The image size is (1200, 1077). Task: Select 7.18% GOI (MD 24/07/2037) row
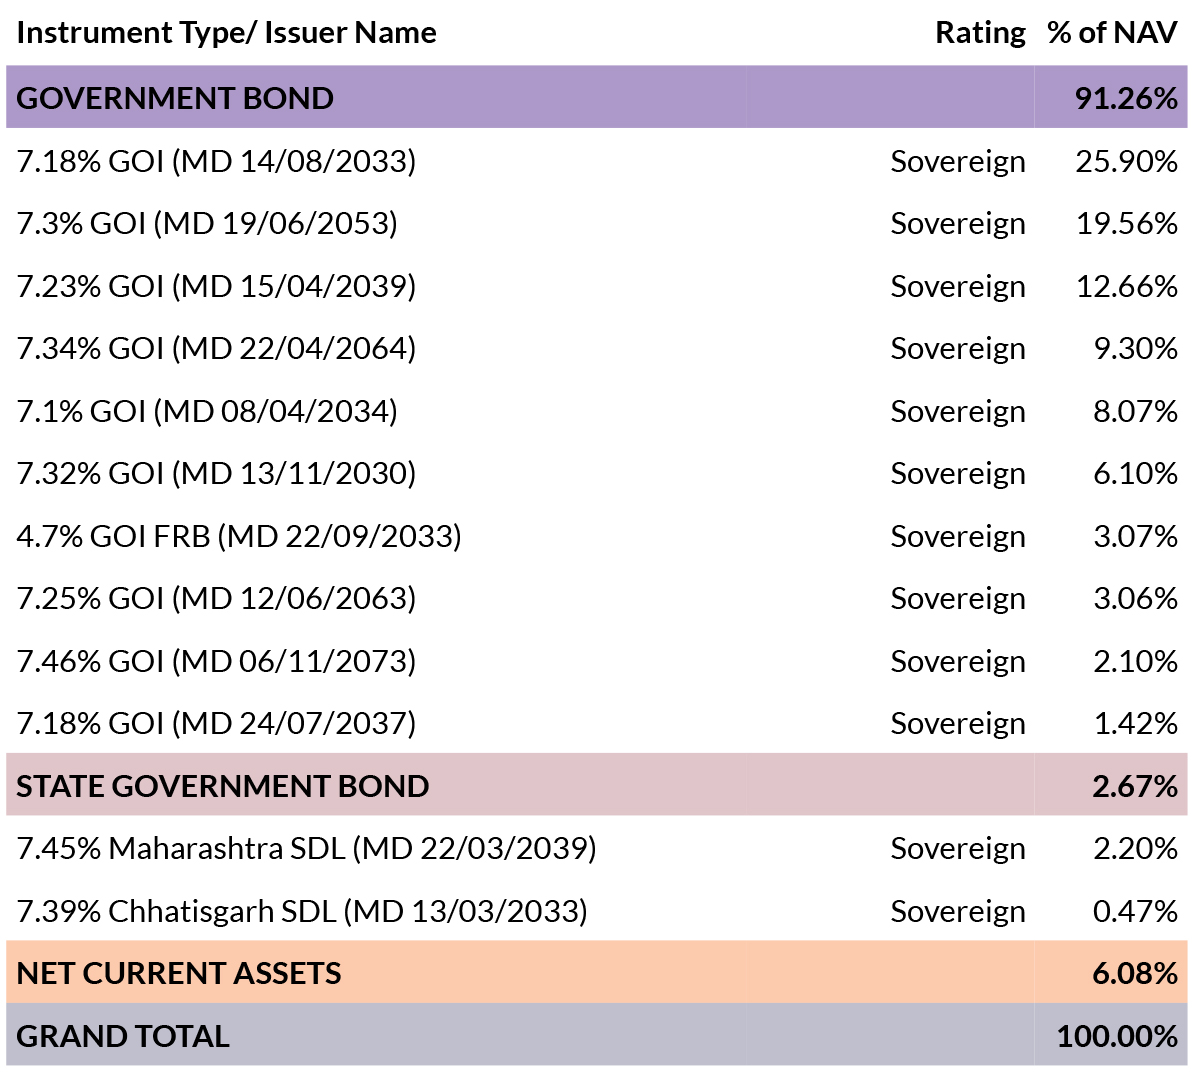point(597,722)
